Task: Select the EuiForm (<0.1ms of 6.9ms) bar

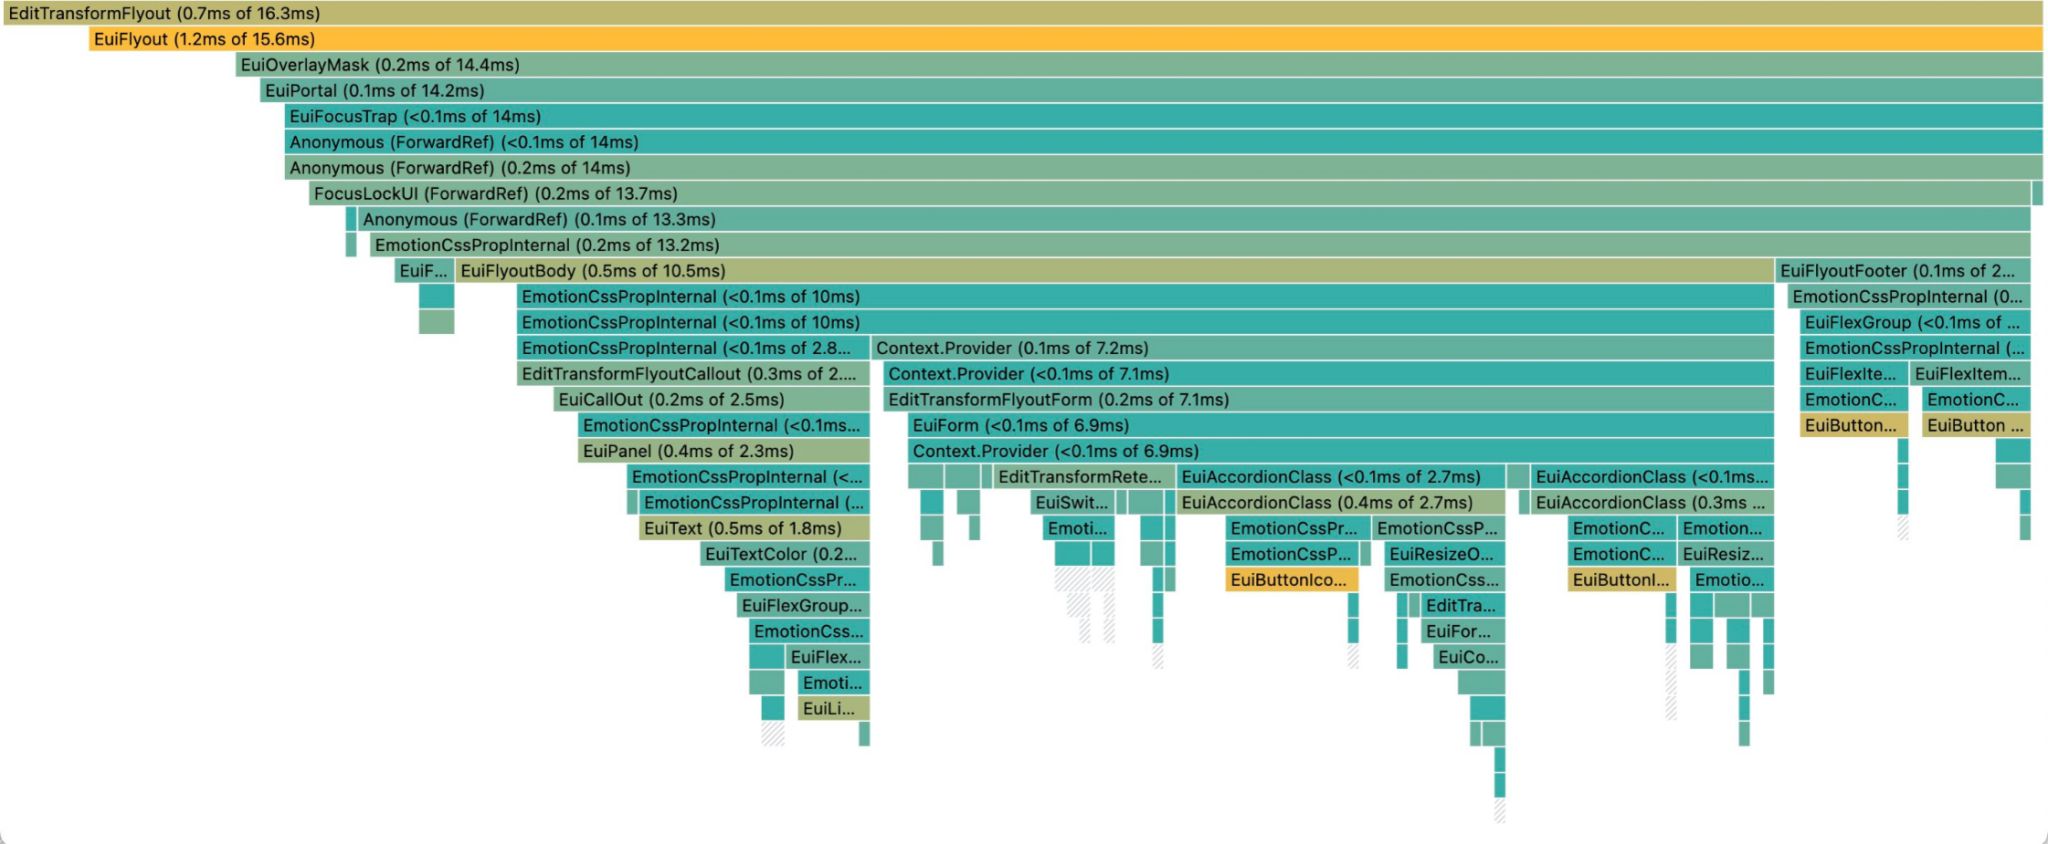Action: 1341,426
